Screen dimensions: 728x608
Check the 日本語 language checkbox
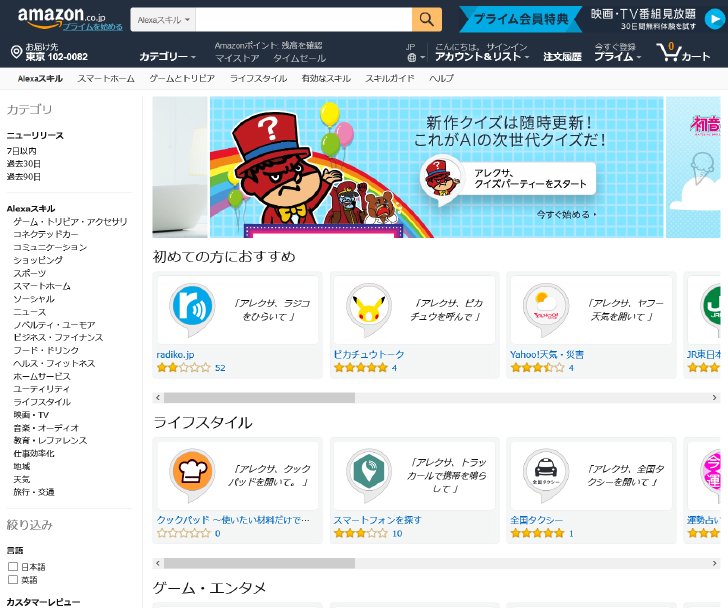click(x=13, y=567)
